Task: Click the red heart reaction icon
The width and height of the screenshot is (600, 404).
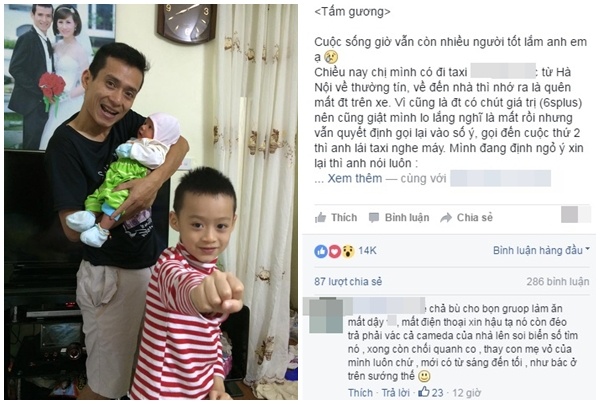Action: coord(334,251)
